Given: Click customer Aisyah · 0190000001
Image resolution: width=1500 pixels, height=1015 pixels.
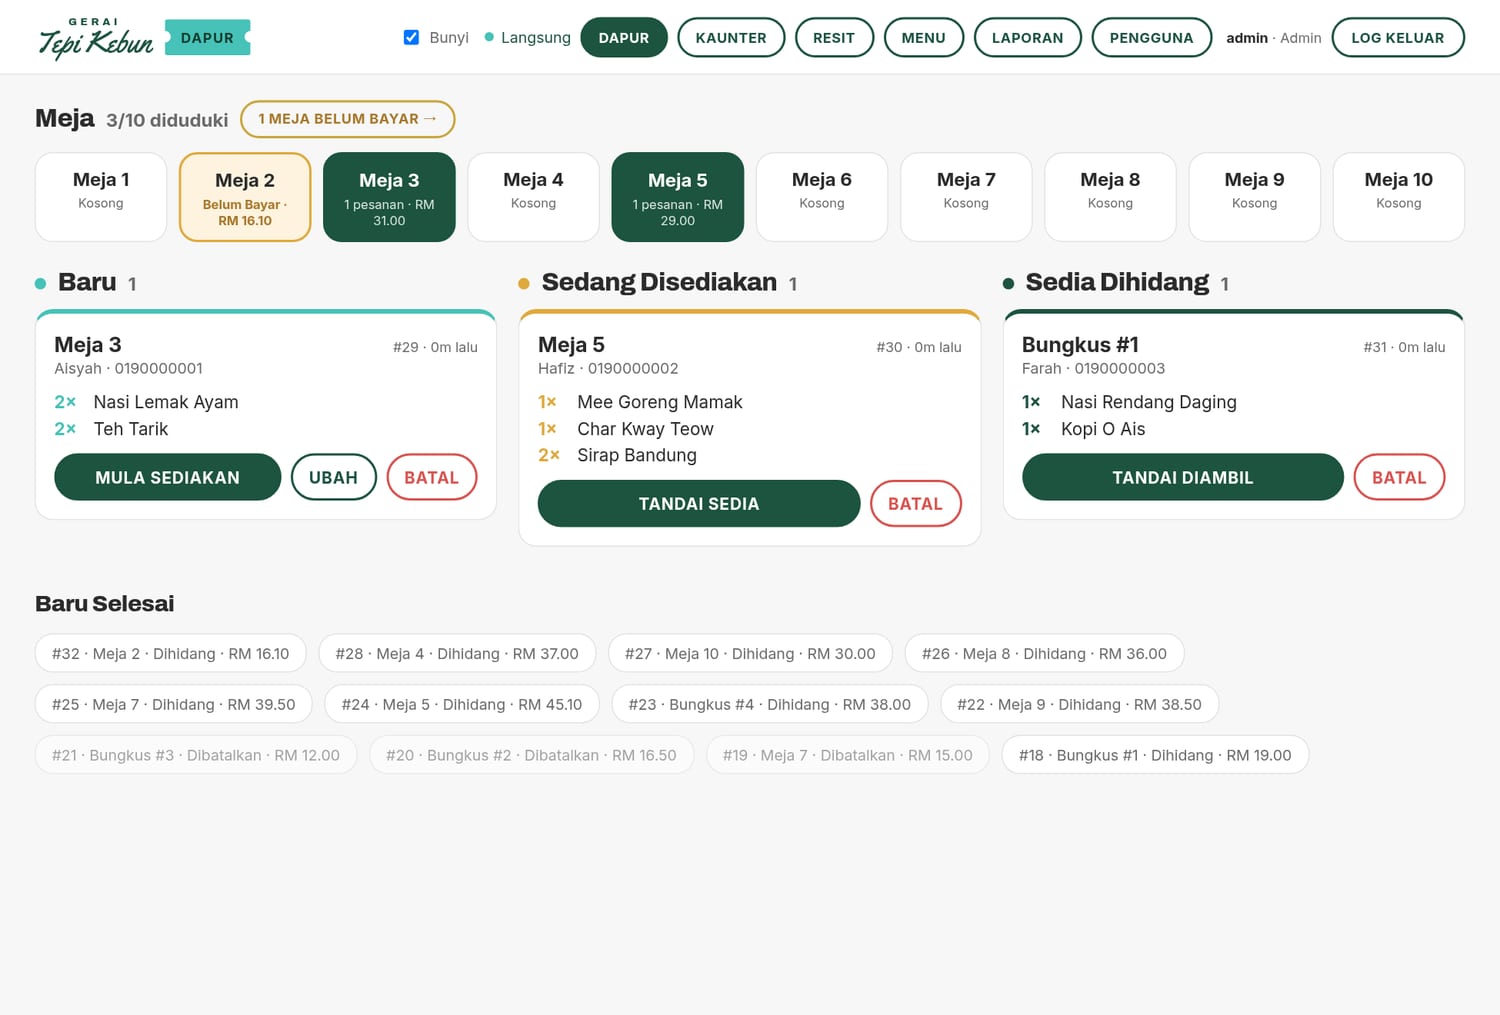Looking at the screenshot, I should click(x=128, y=368).
